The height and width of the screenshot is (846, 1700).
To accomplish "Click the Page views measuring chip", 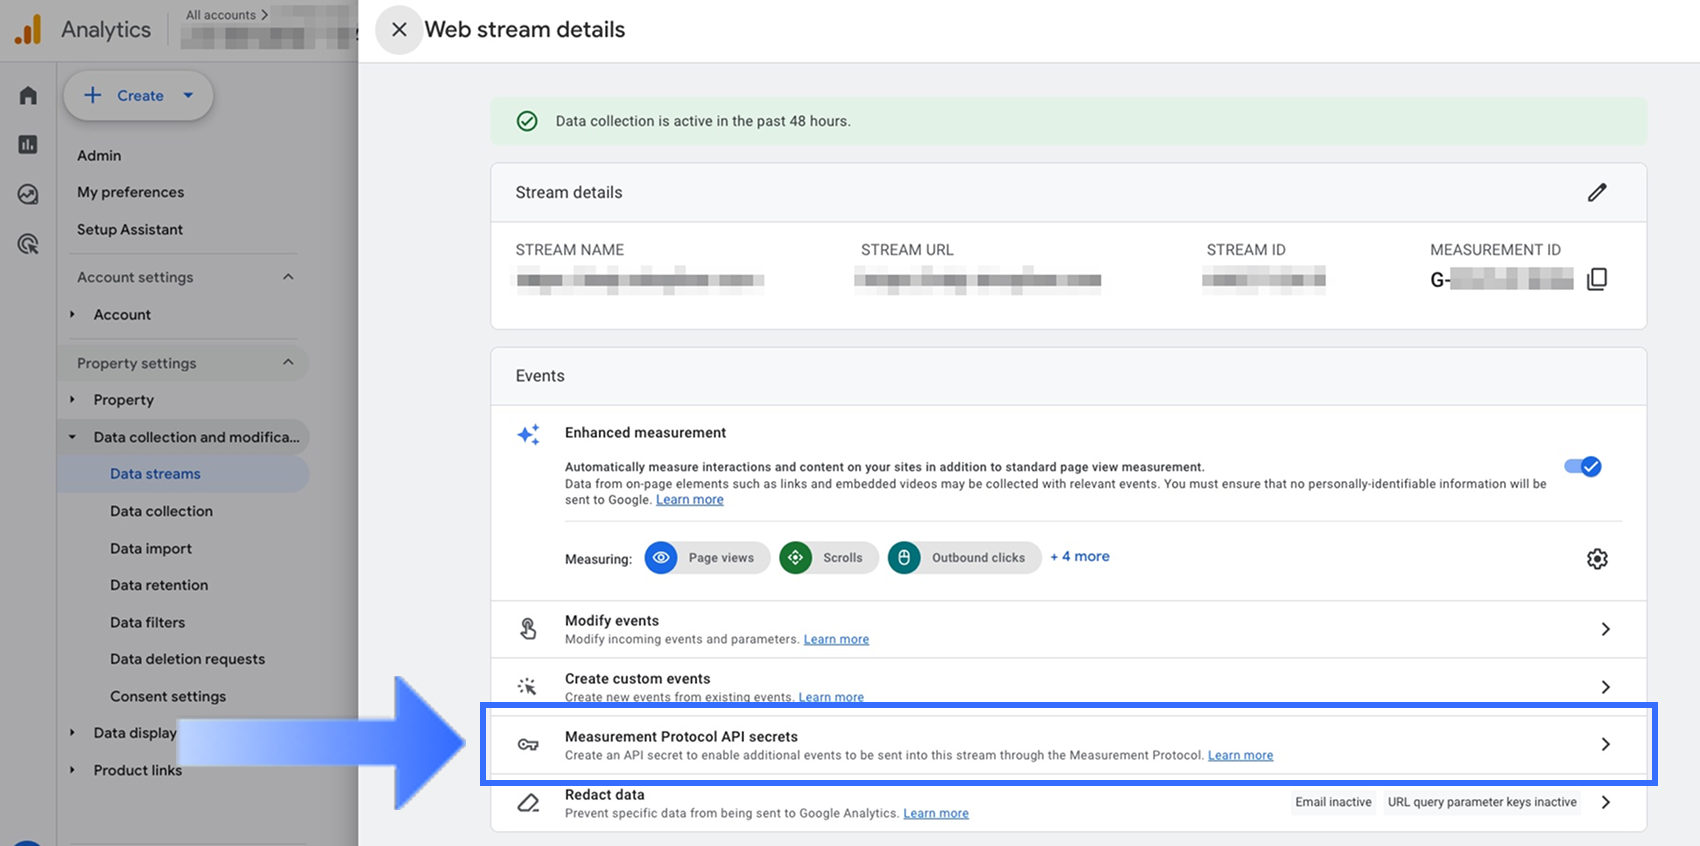I will click(707, 558).
